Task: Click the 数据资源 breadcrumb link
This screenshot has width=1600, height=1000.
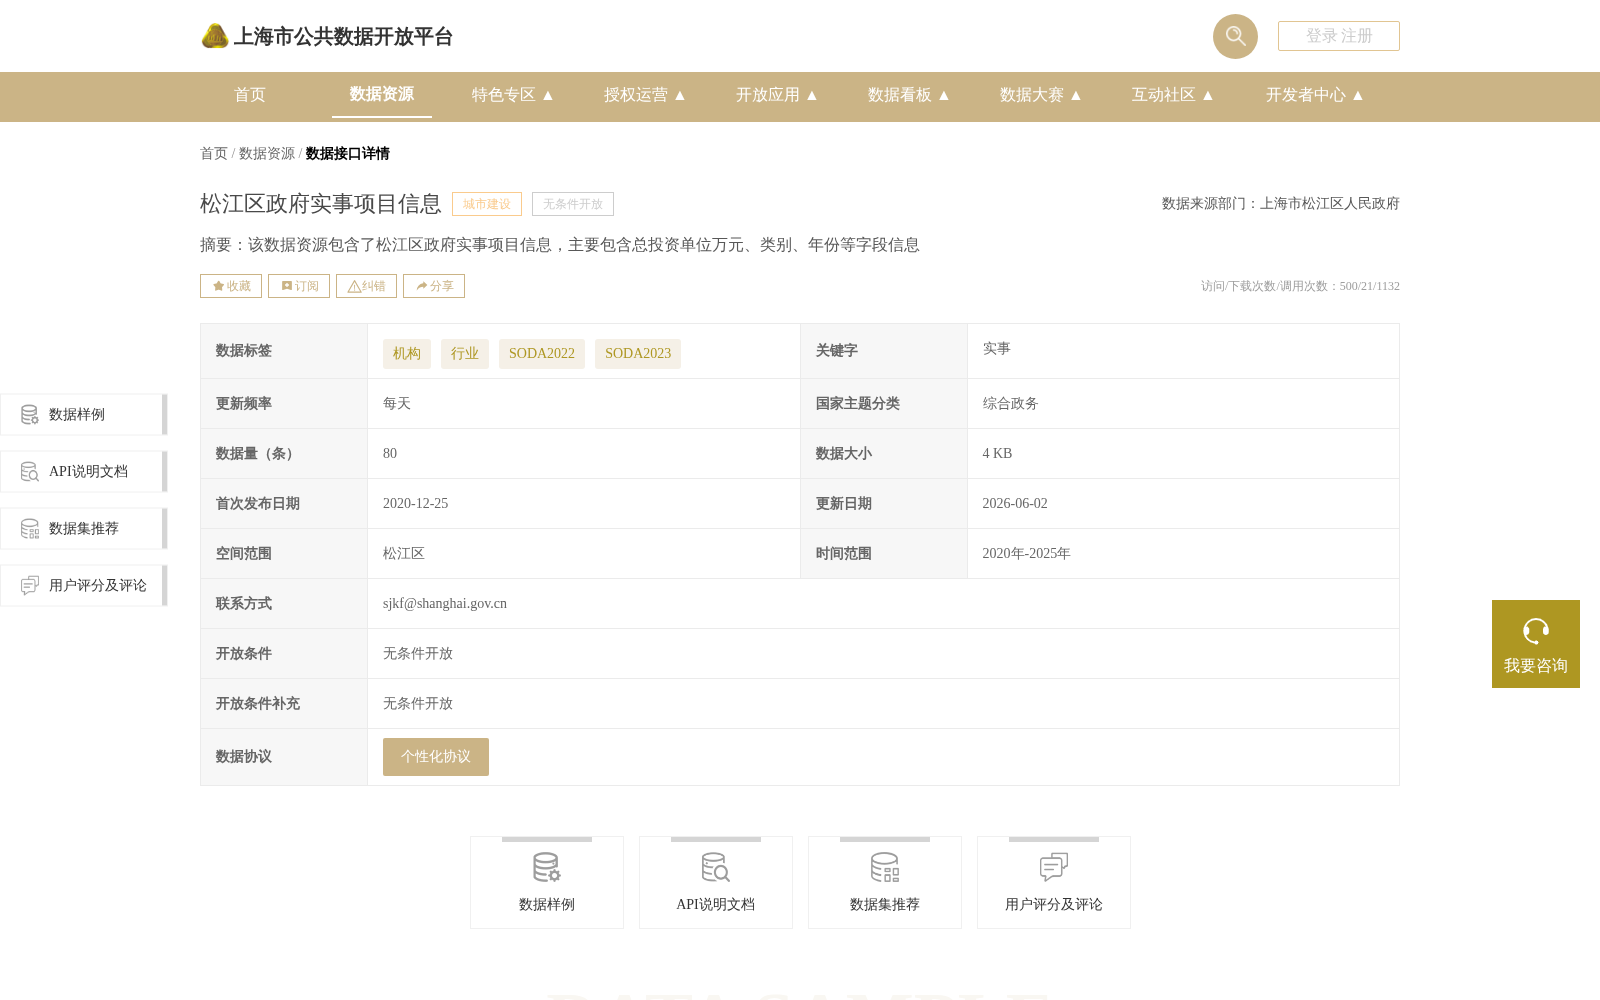Action: point(267,153)
